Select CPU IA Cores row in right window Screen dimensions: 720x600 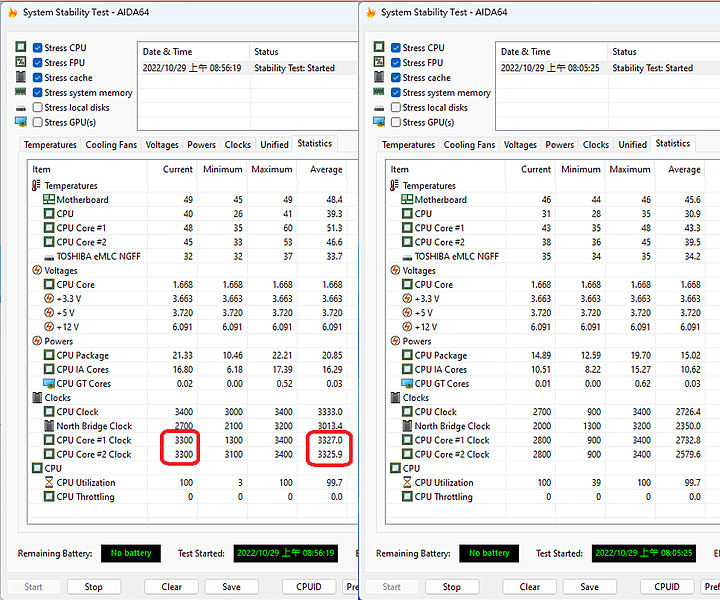coord(551,369)
